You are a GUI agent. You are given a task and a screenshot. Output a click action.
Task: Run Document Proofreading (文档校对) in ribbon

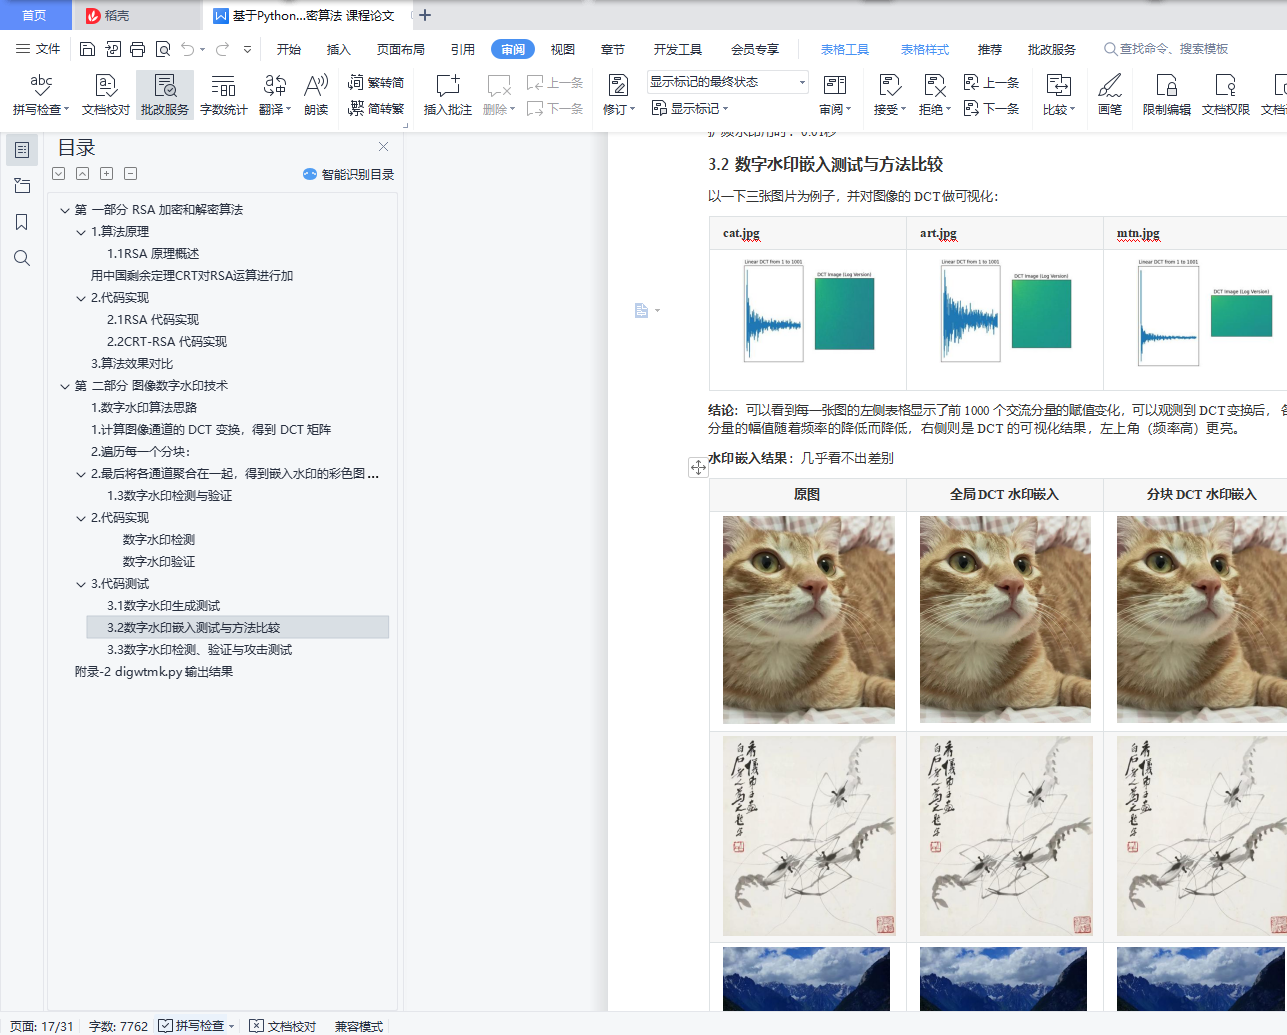click(x=105, y=95)
